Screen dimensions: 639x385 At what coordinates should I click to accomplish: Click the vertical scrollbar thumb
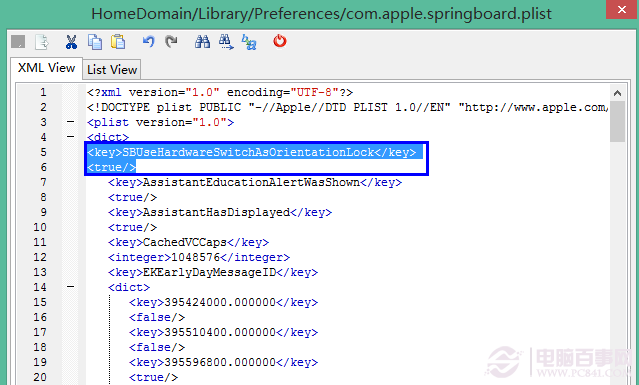click(x=617, y=121)
